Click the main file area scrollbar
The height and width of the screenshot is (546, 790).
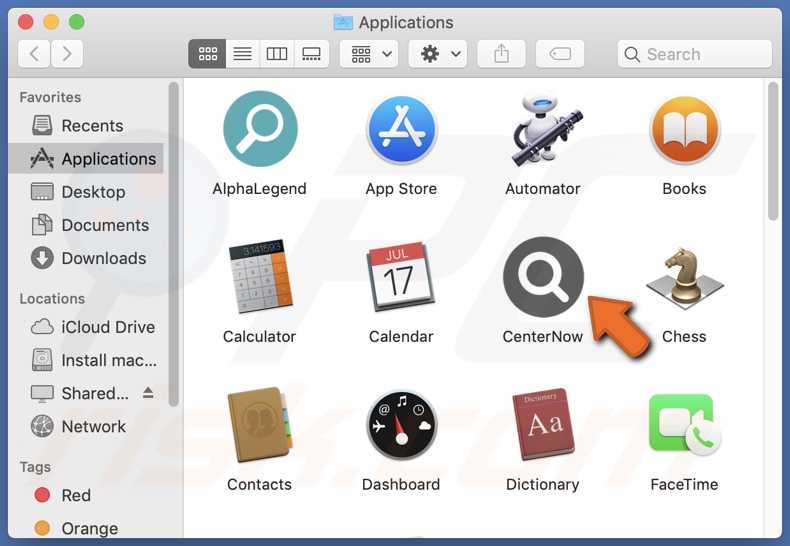773,151
